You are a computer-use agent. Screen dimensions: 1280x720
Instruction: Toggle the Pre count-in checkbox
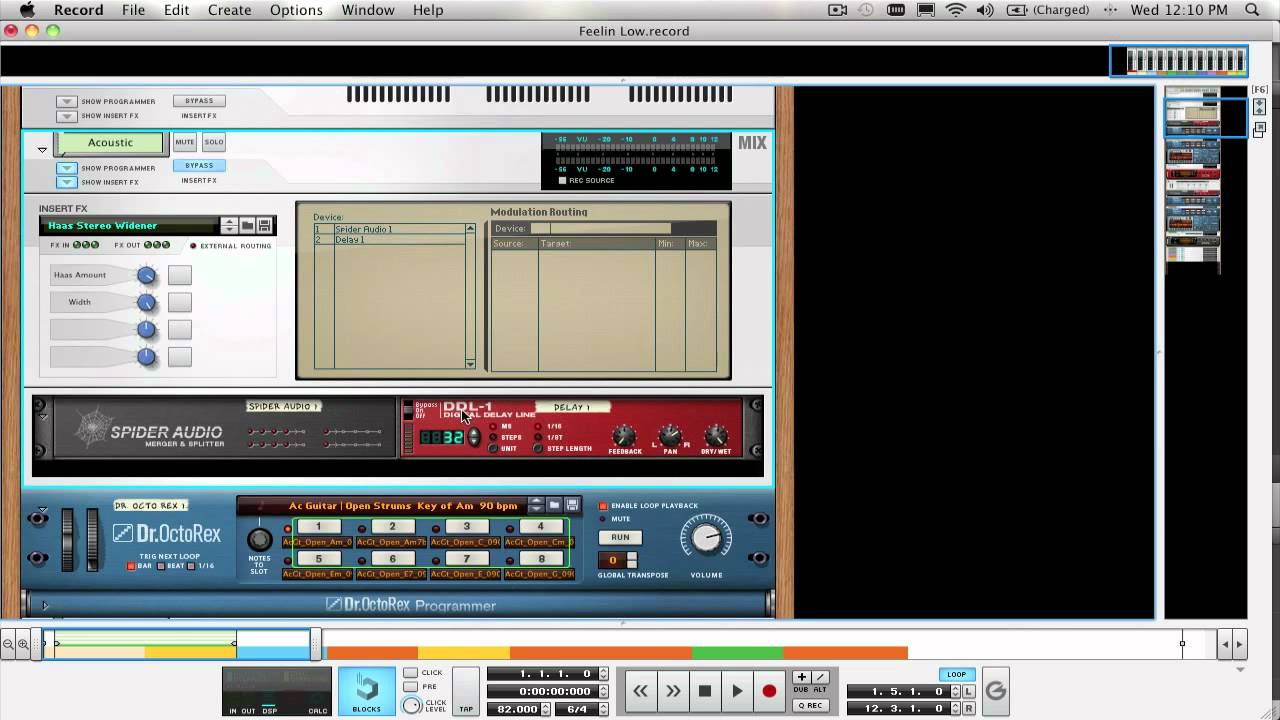tap(411, 687)
